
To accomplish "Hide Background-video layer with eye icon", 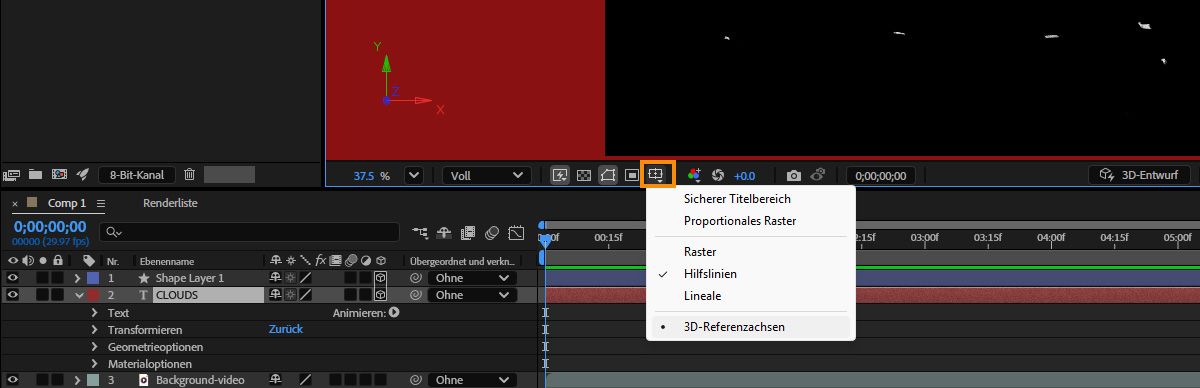I will coord(12,380).
